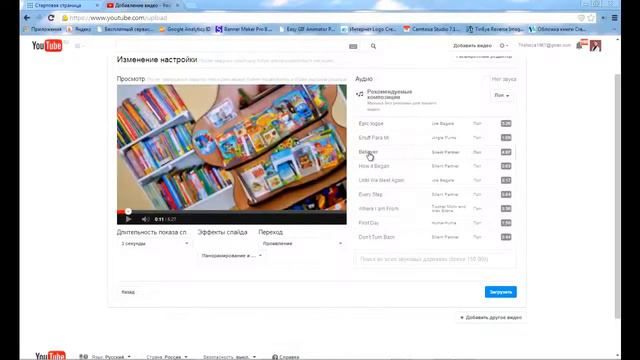Click the browser back arrow

click(x=27, y=18)
